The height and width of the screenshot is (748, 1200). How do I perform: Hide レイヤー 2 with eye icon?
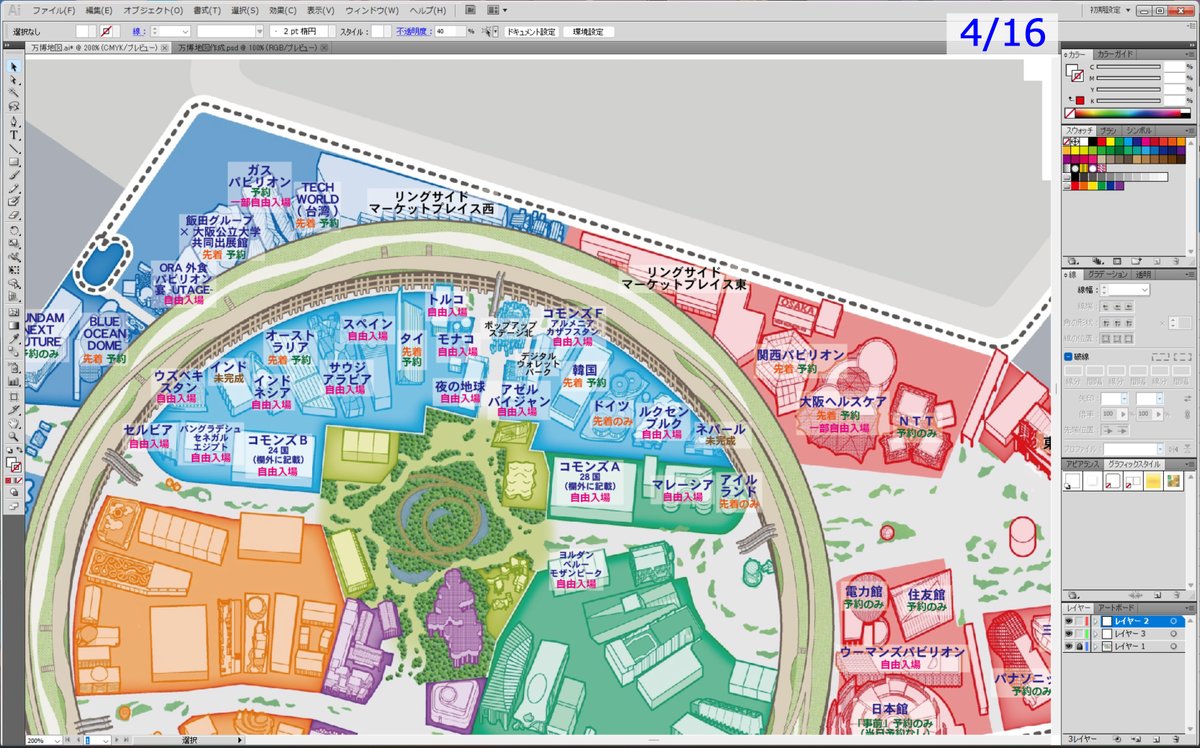[1068, 621]
